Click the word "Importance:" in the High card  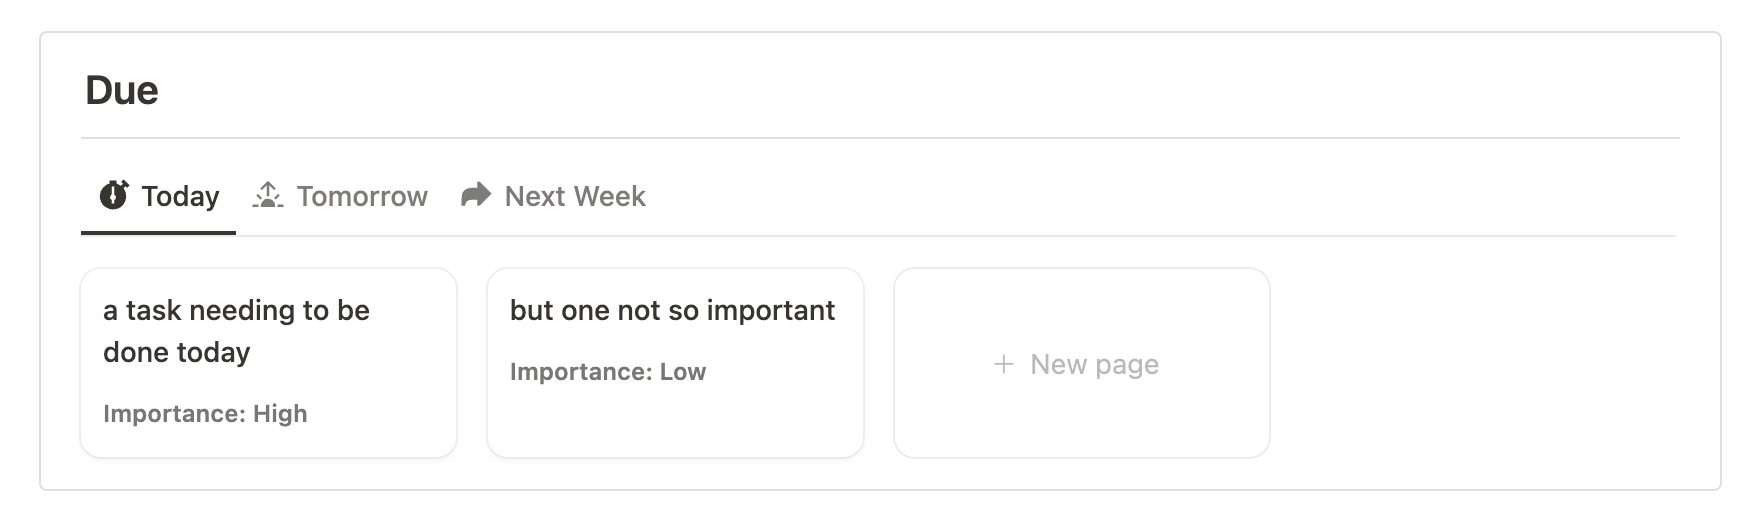pyautogui.click(x=175, y=414)
